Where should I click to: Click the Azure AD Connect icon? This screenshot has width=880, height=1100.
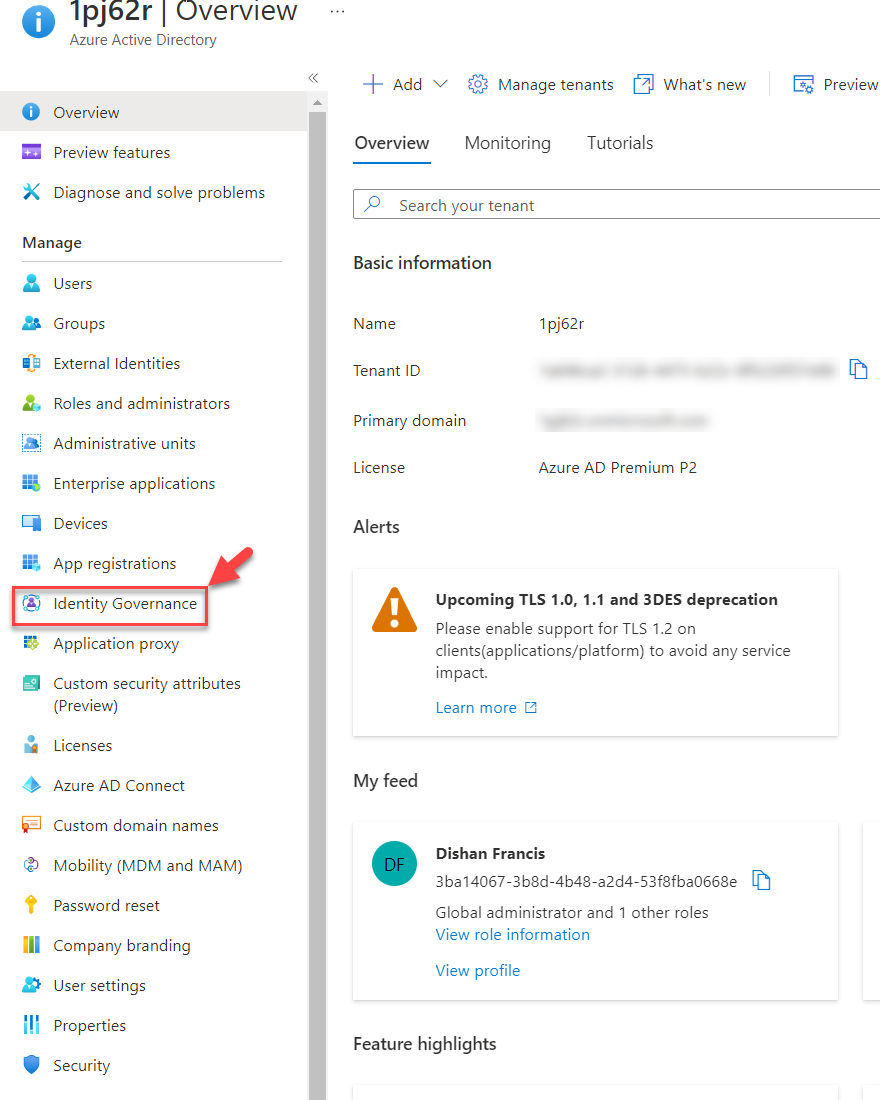click(32, 786)
